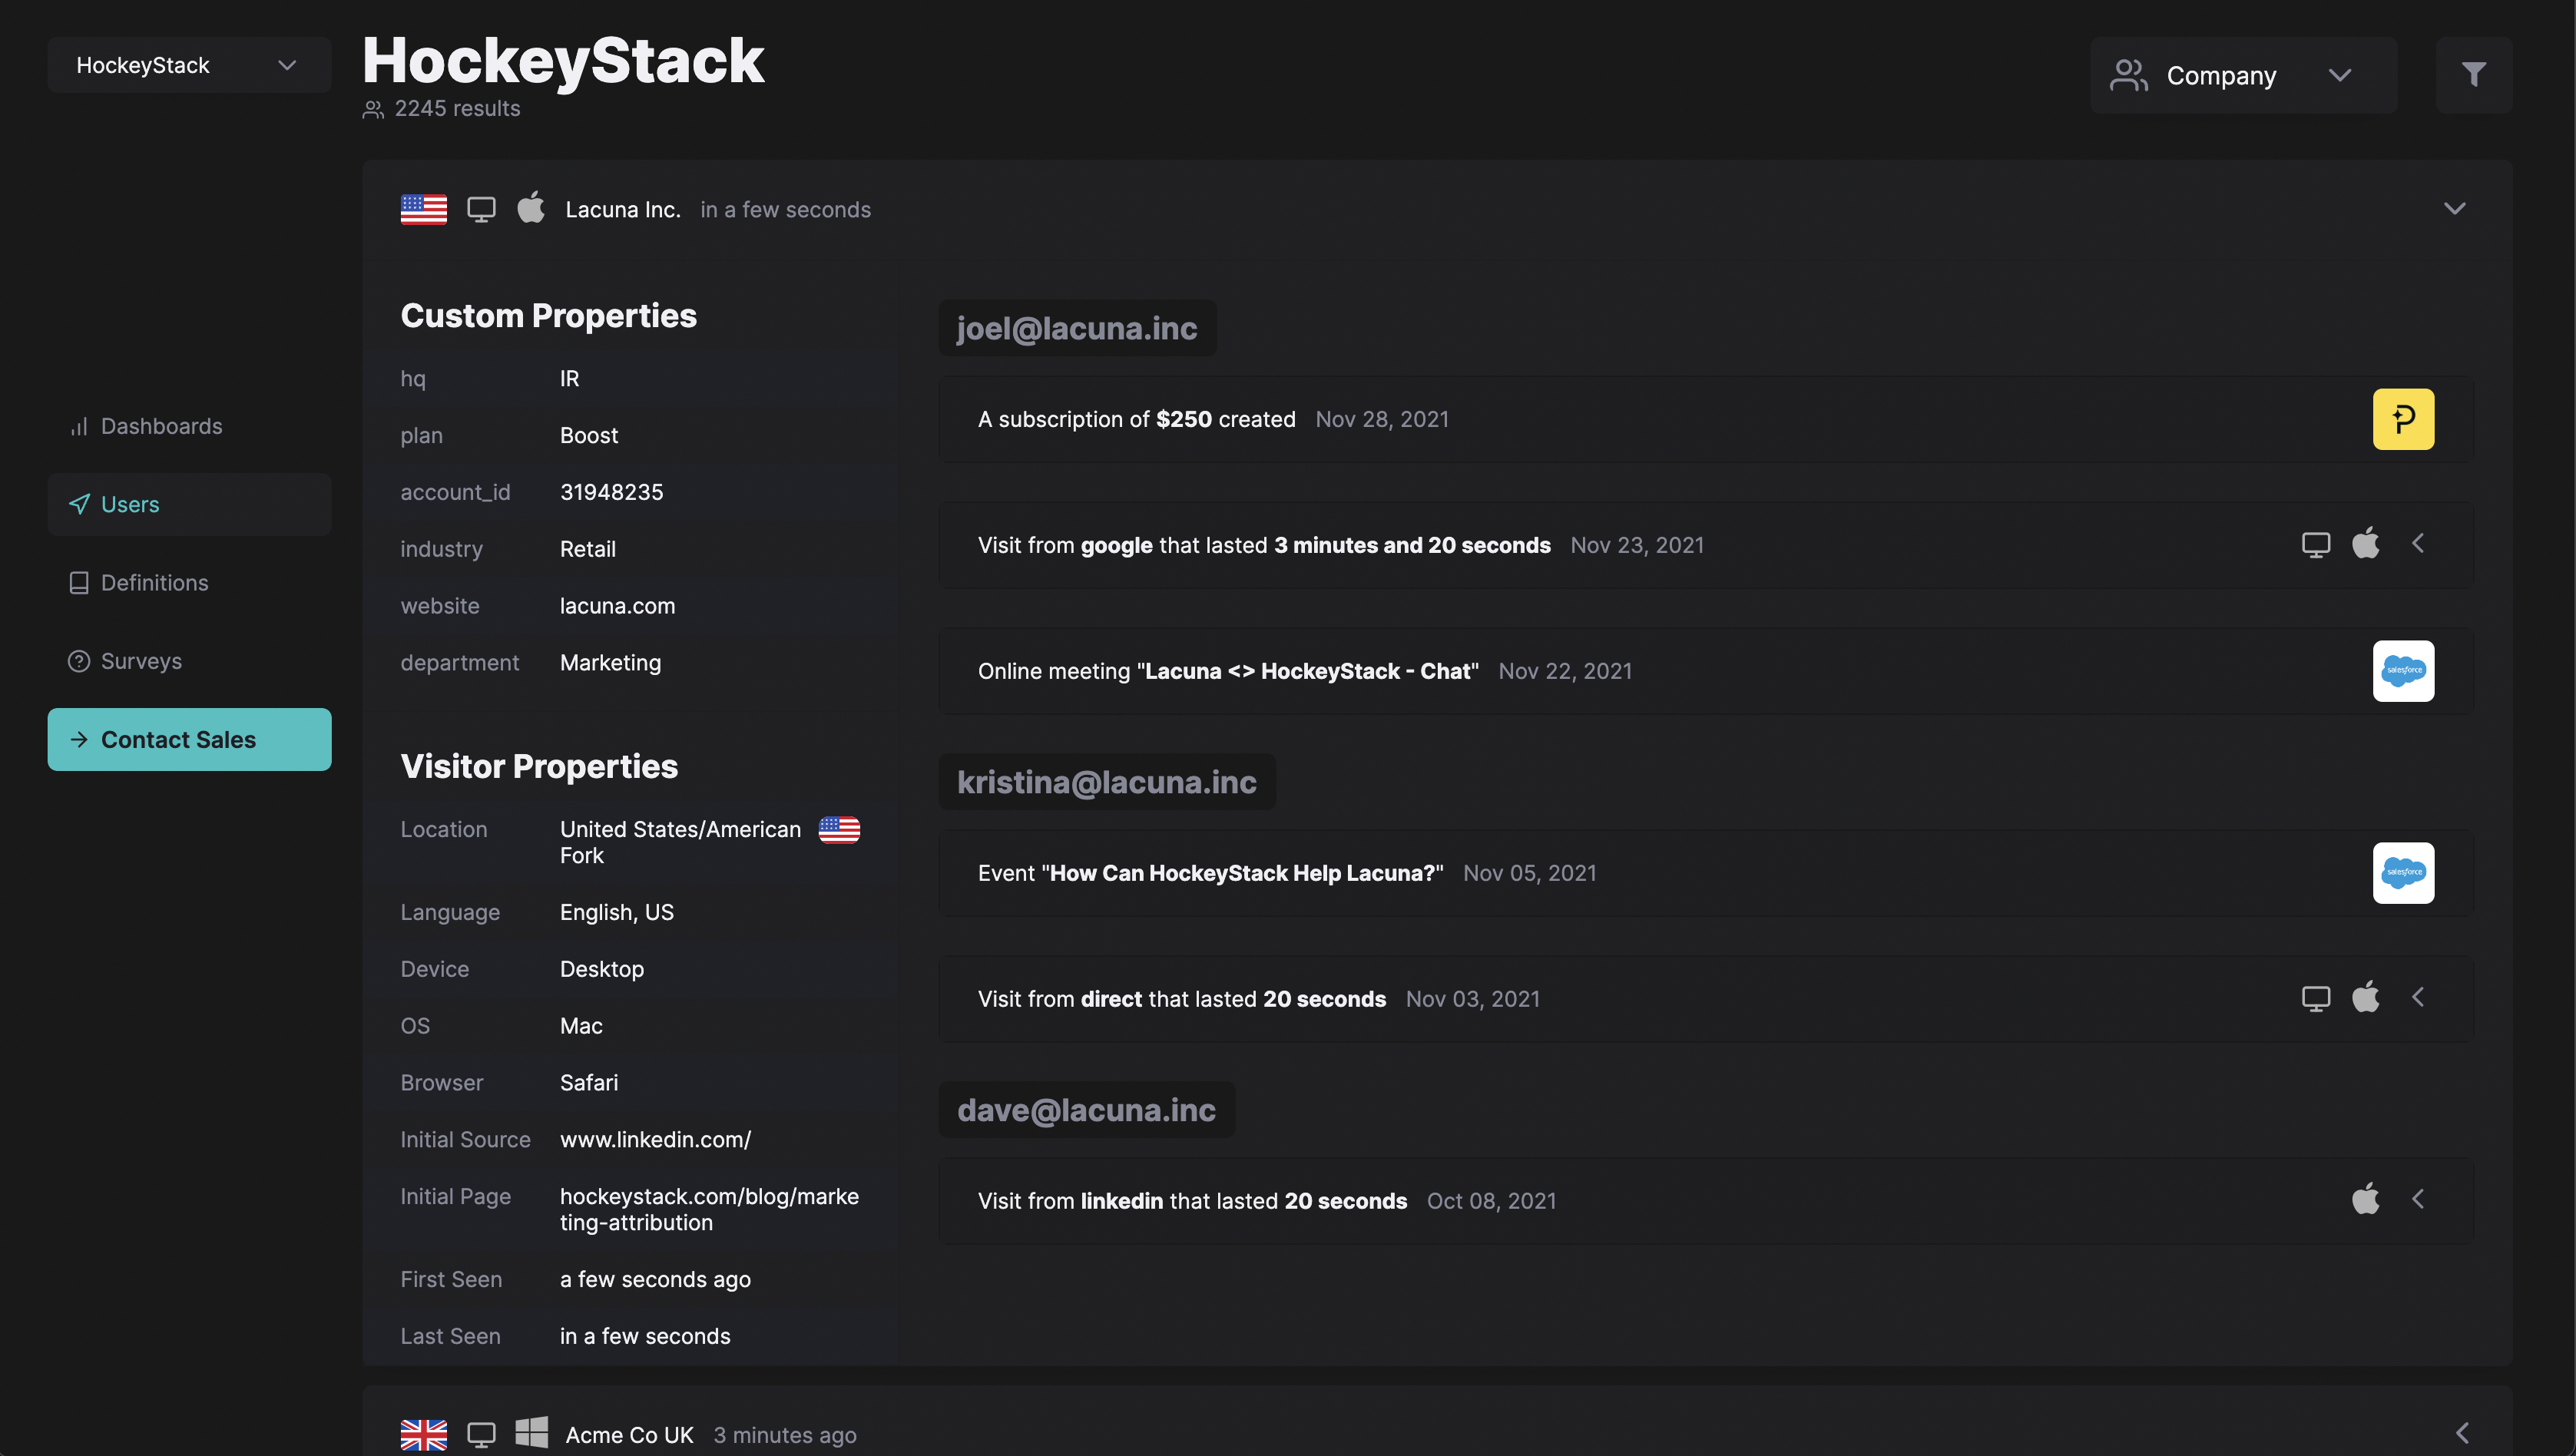Open dave@lacuna.inc user tag

coord(1086,1110)
